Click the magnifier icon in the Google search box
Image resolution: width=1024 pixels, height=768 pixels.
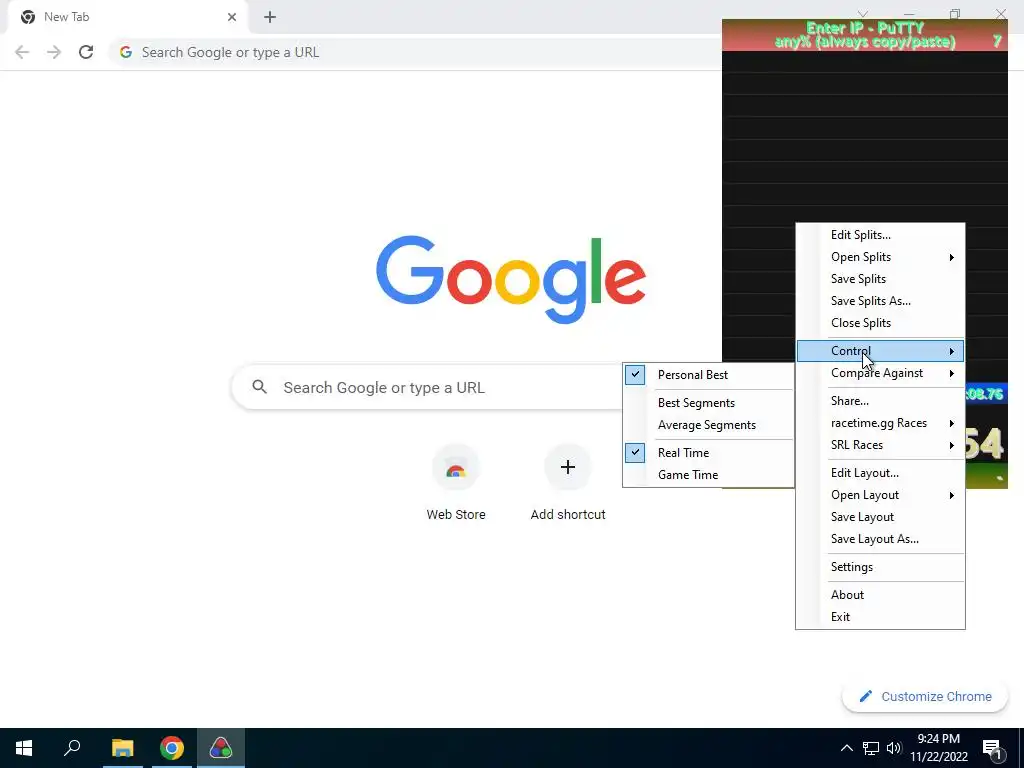259,387
